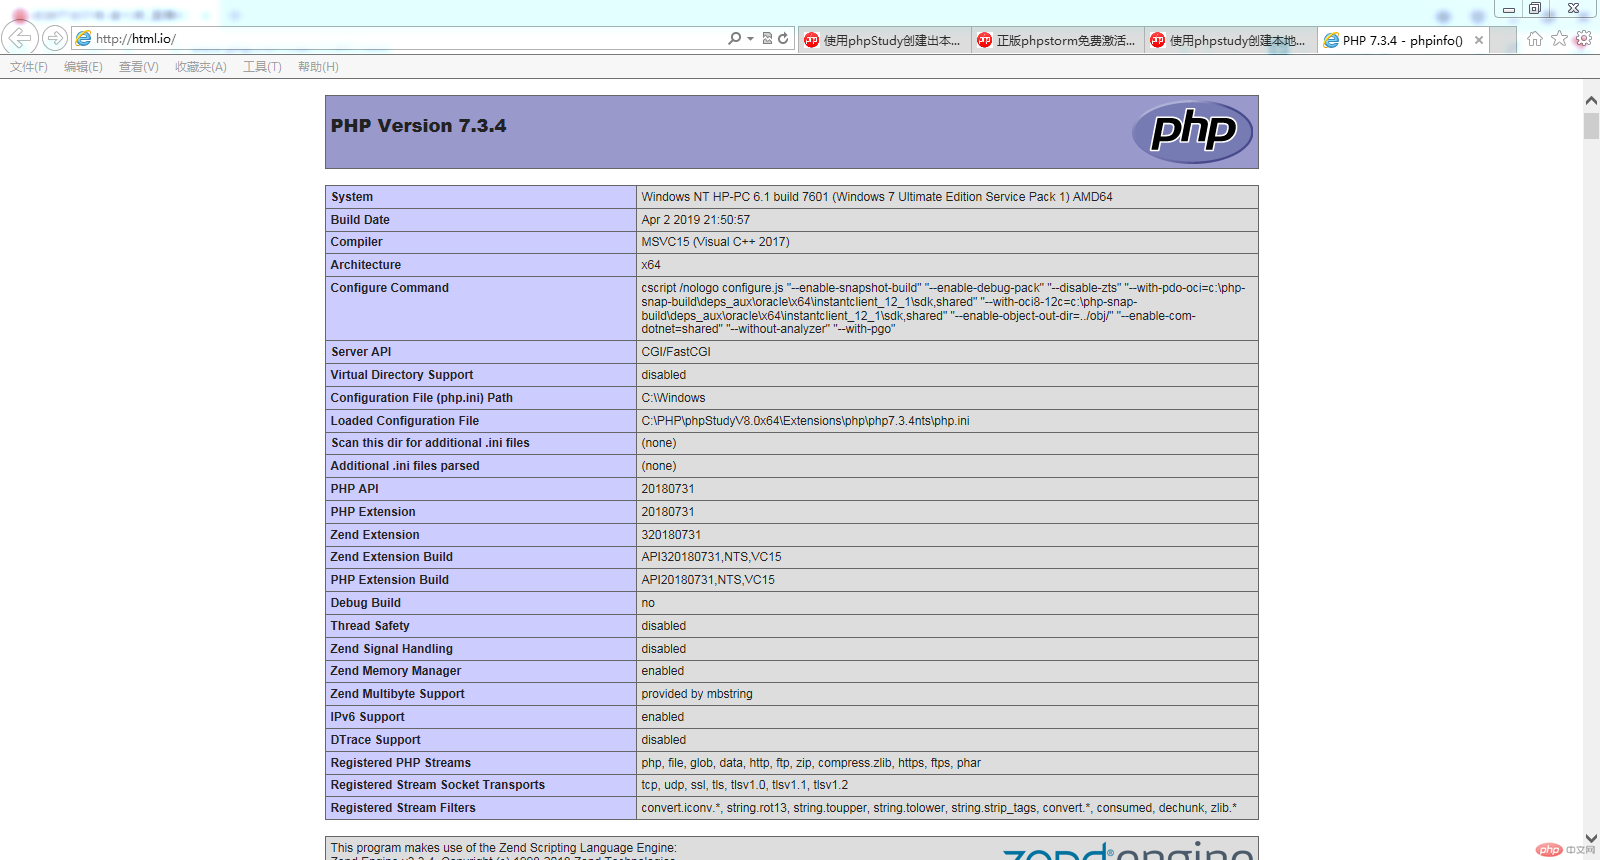Open Favorites via the star icon

coord(1559,39)
